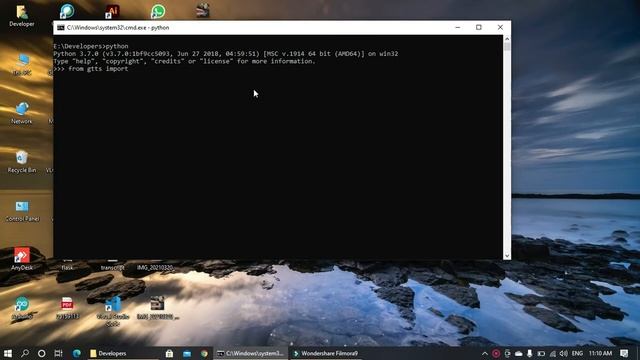The width and height of the screenshot is (640, 360).
Task: Launch the Arduino desktop shortcut
Action: [22, 308]
